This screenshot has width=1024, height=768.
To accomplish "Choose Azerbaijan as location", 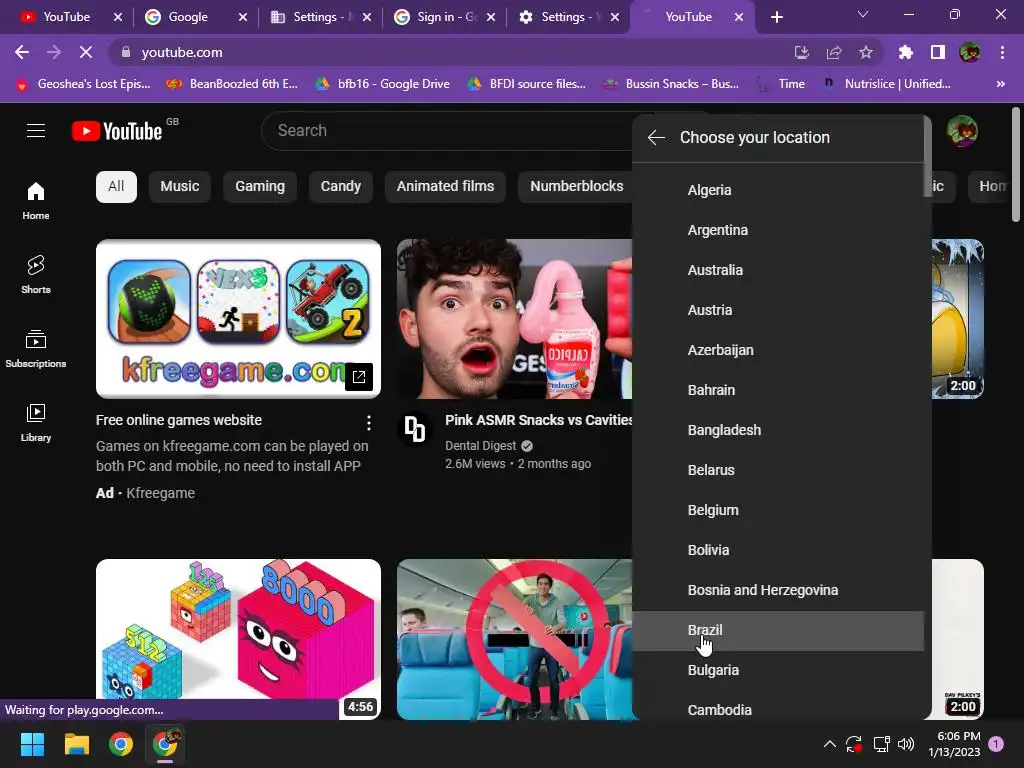I will [x=778, y=350].
